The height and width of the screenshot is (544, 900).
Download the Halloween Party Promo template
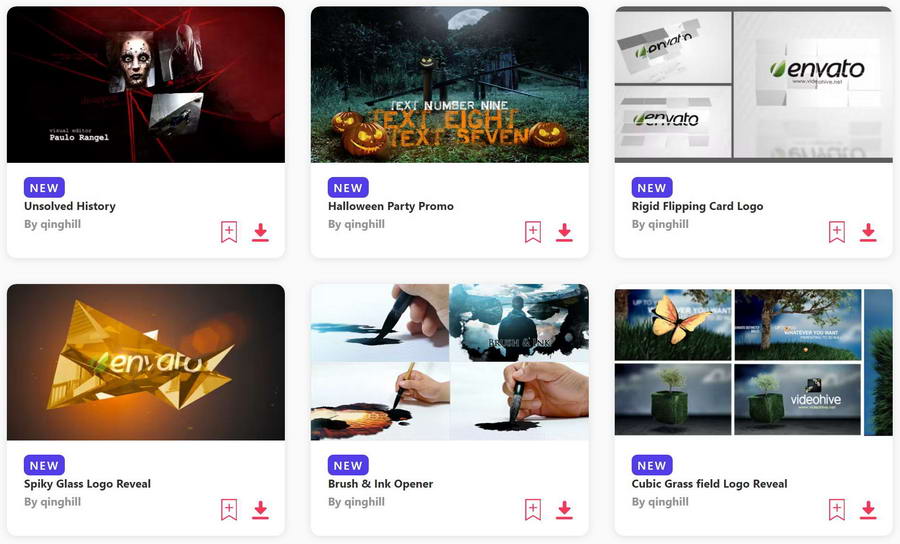[x=564, y=232]
